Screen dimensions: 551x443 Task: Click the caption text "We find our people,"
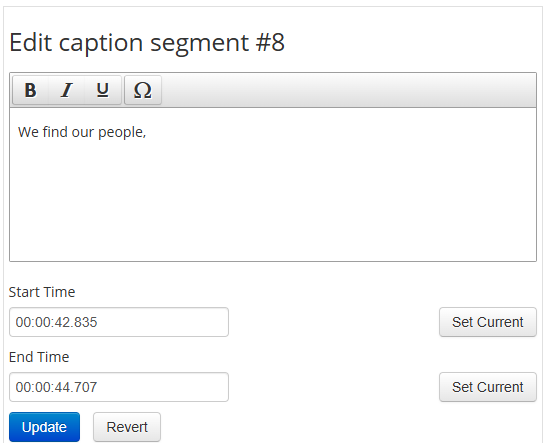[x=82, y=132]
